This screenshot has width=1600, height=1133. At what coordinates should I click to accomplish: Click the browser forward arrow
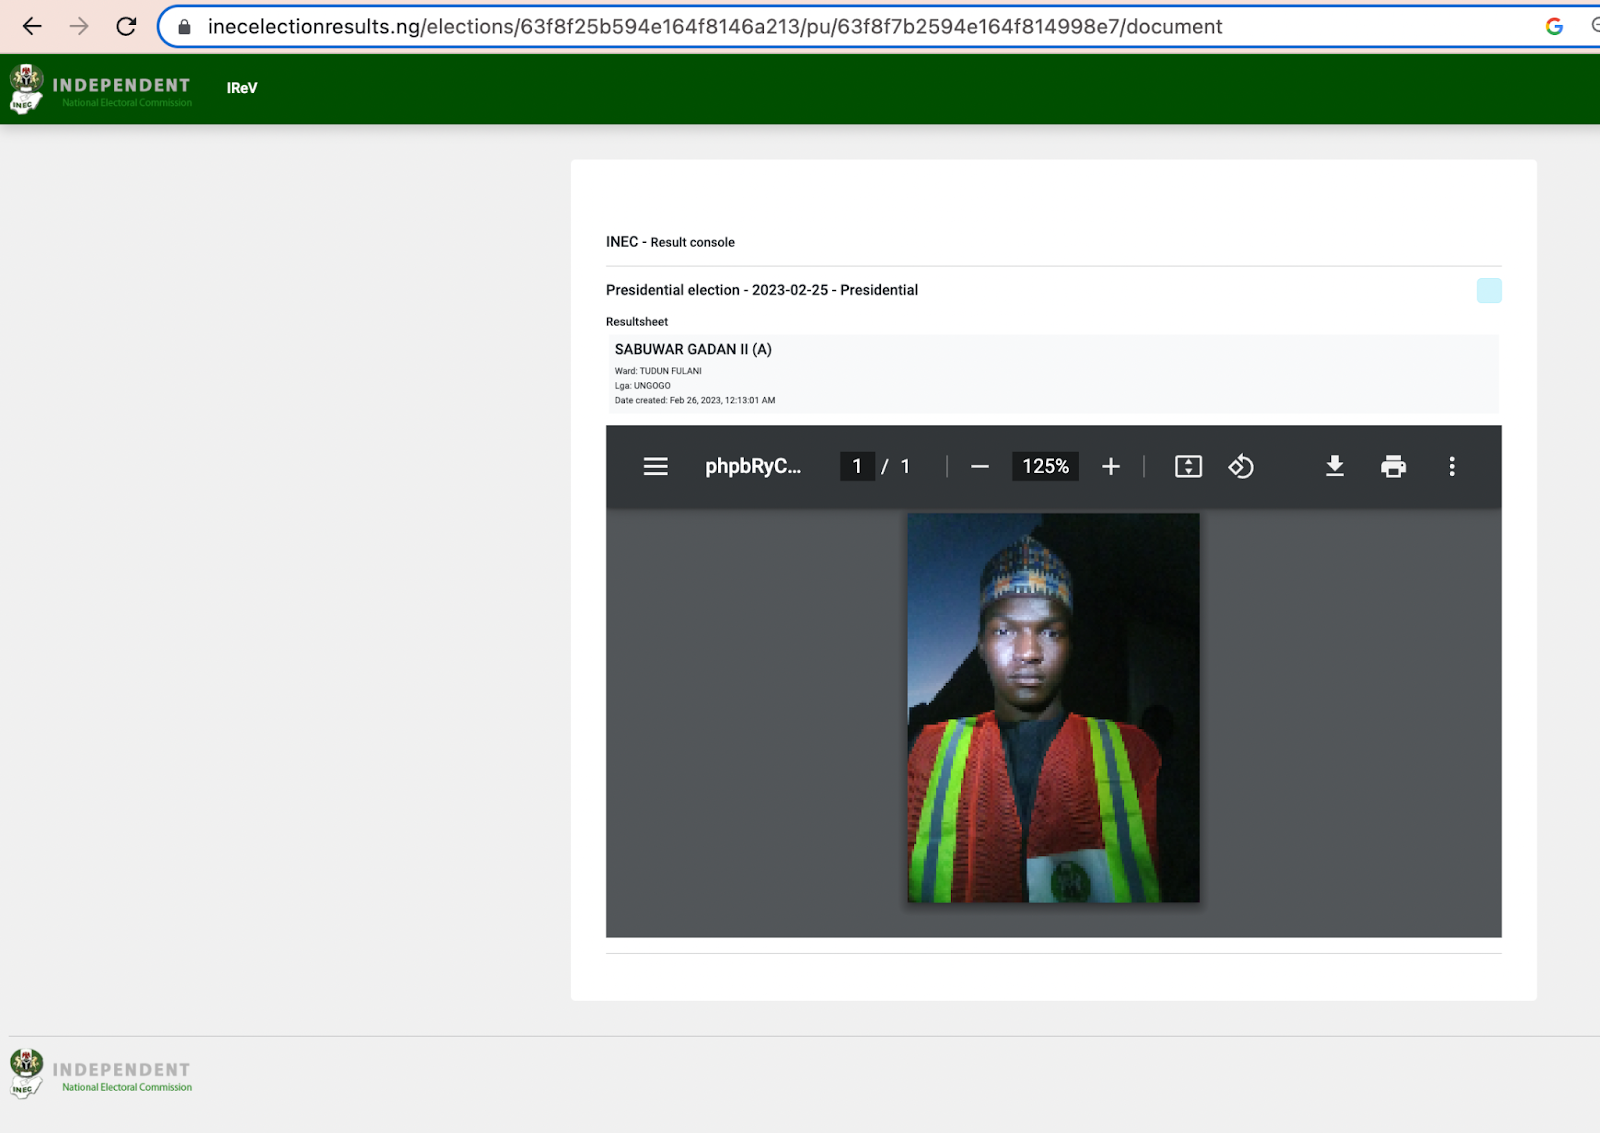click(x=79, y=27)
